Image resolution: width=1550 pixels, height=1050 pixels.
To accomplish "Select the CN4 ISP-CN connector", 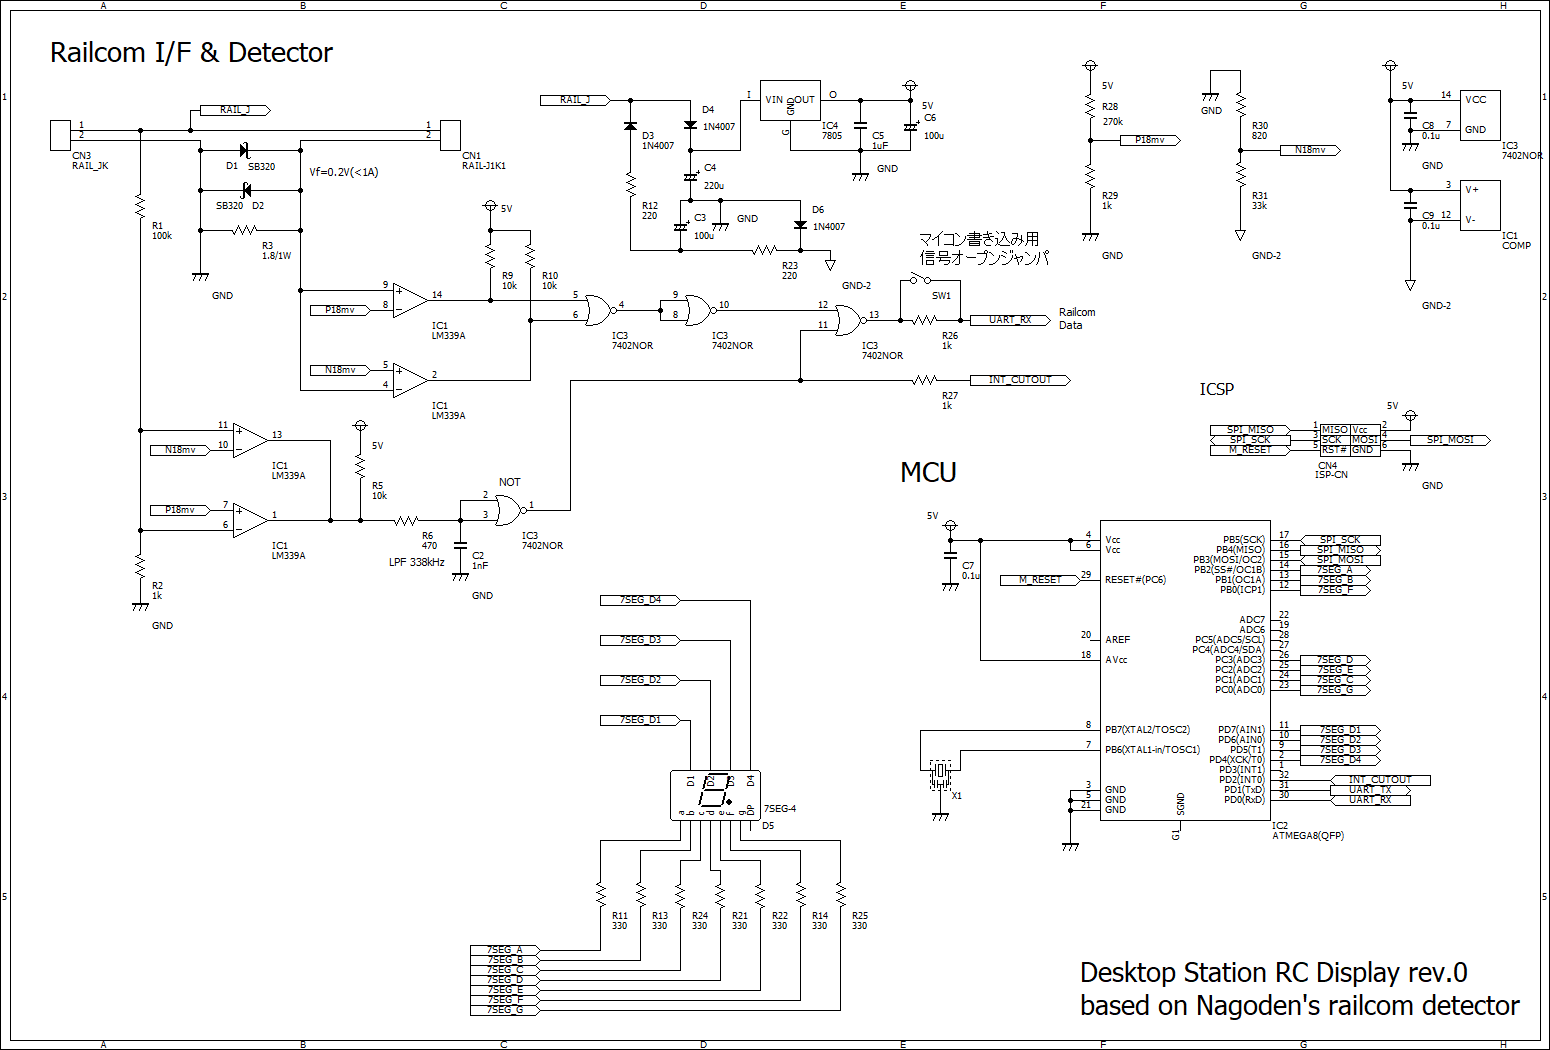I will [1349, 441].
